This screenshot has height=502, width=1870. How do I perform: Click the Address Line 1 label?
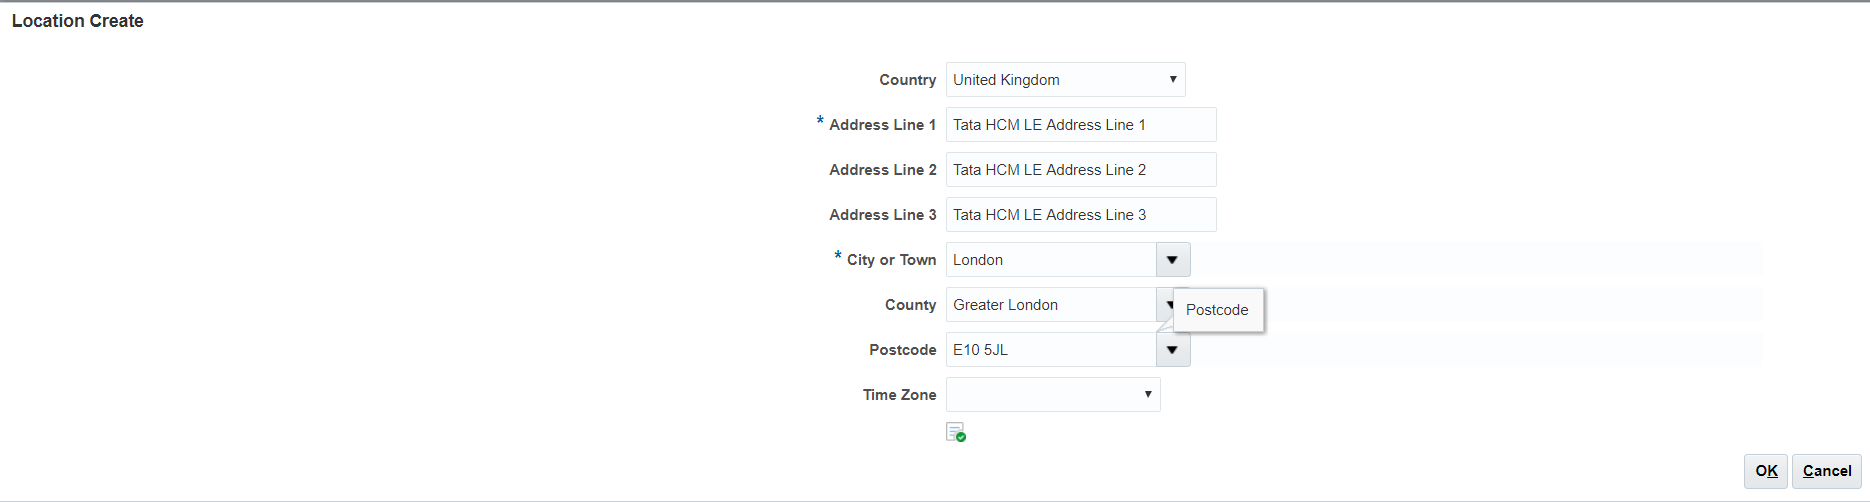(882, 125)
